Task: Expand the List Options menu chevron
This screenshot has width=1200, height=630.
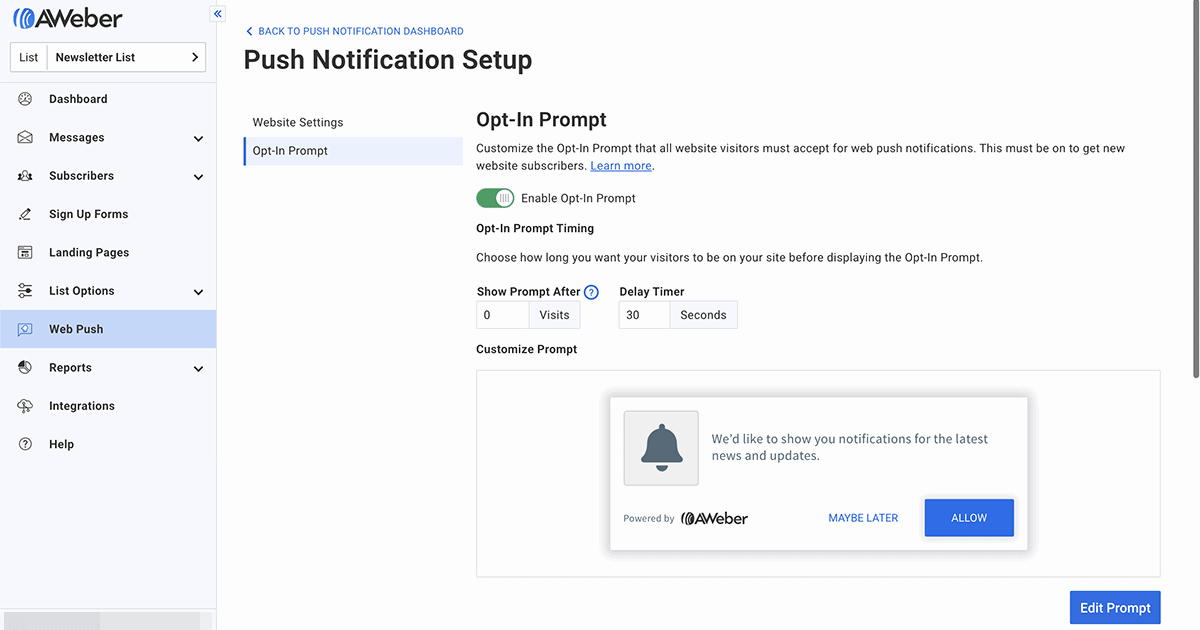Action: (198, 292)
